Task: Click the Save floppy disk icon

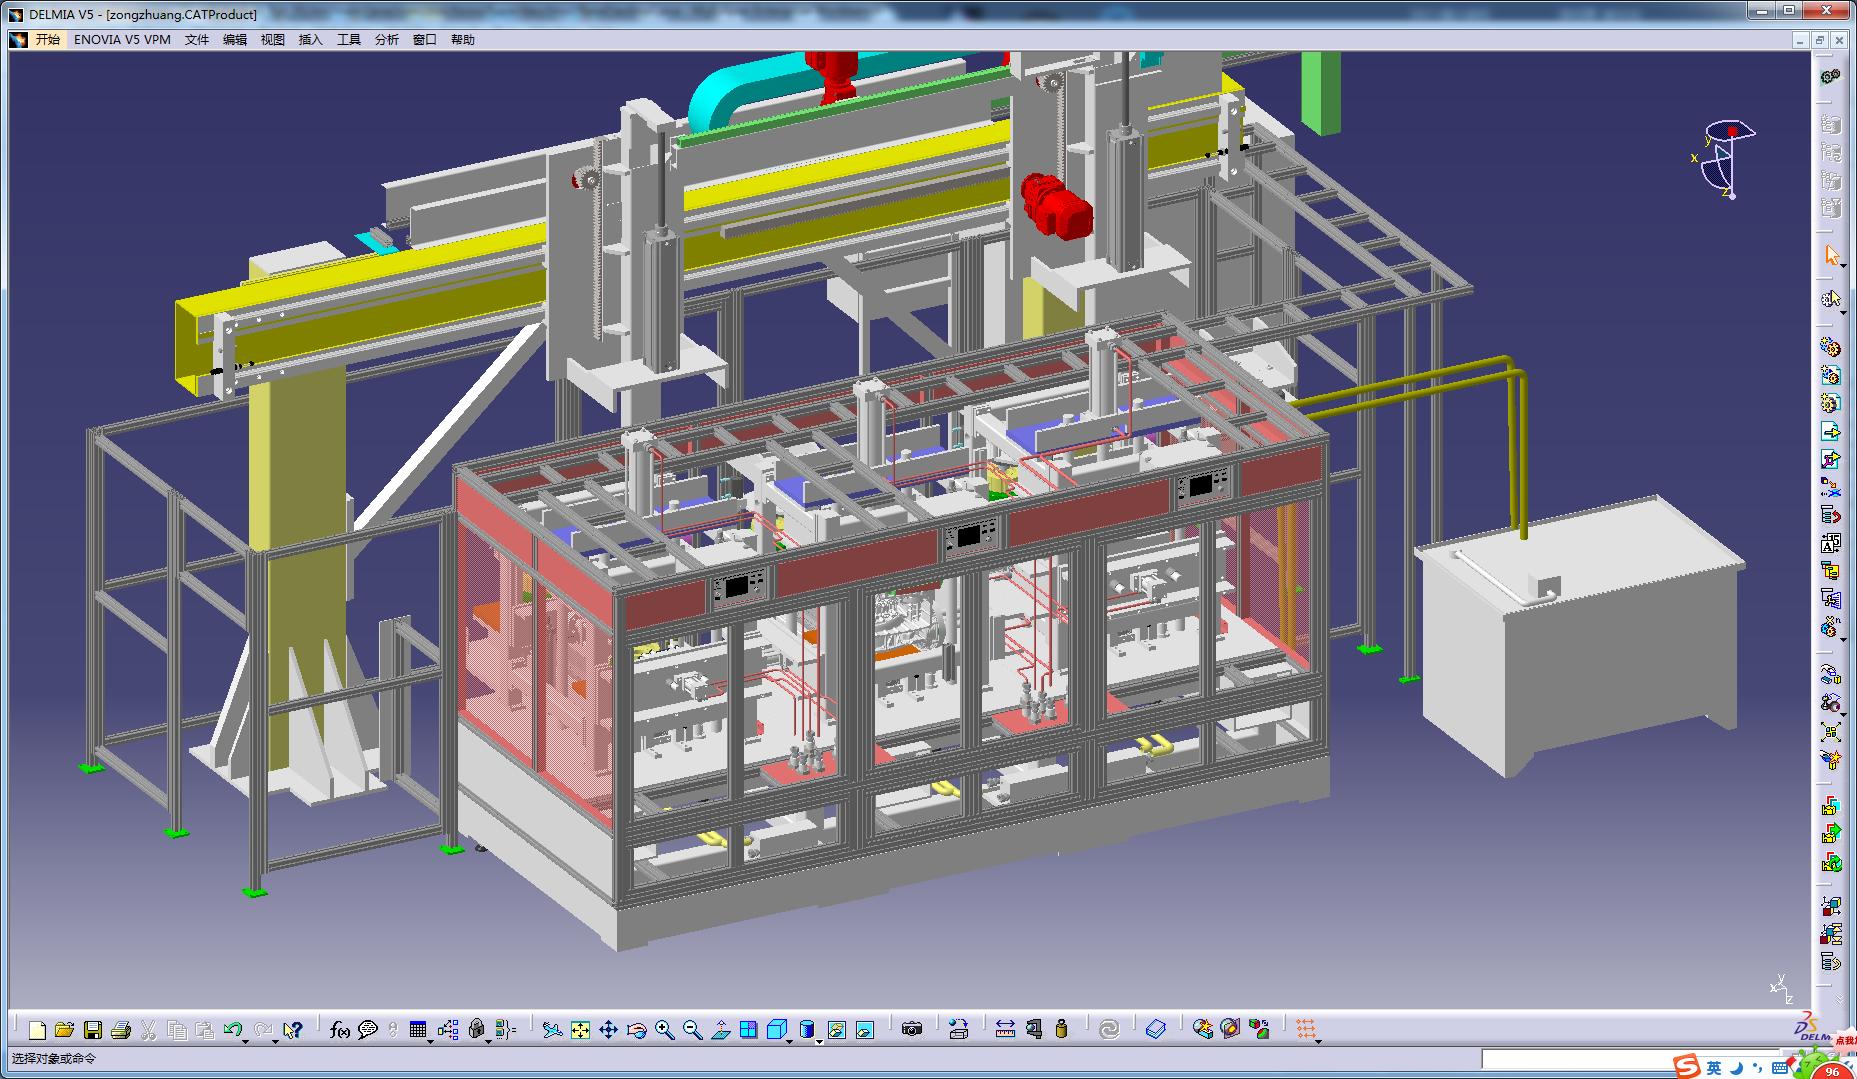Action: (x=93, y=1030)
